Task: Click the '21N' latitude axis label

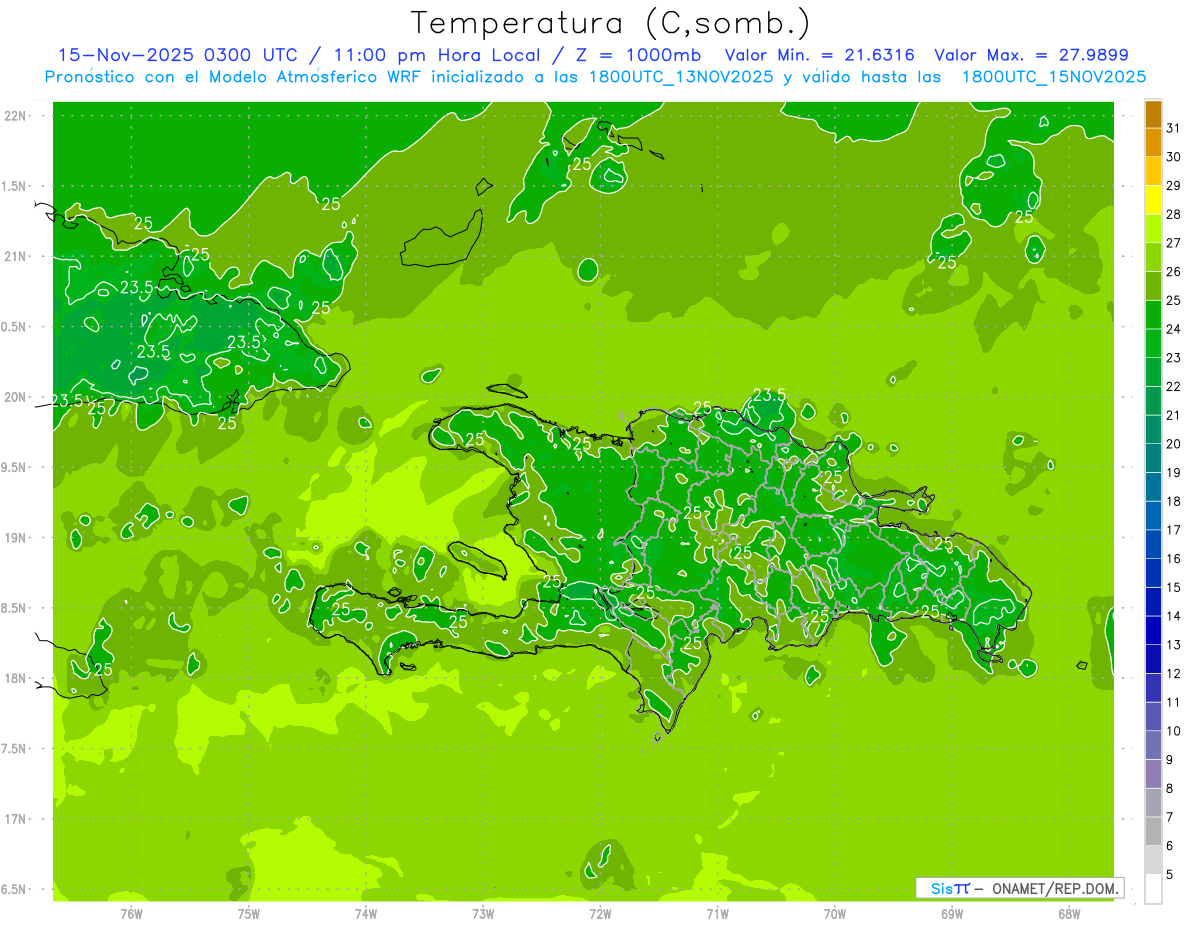Action: [15, 256]
